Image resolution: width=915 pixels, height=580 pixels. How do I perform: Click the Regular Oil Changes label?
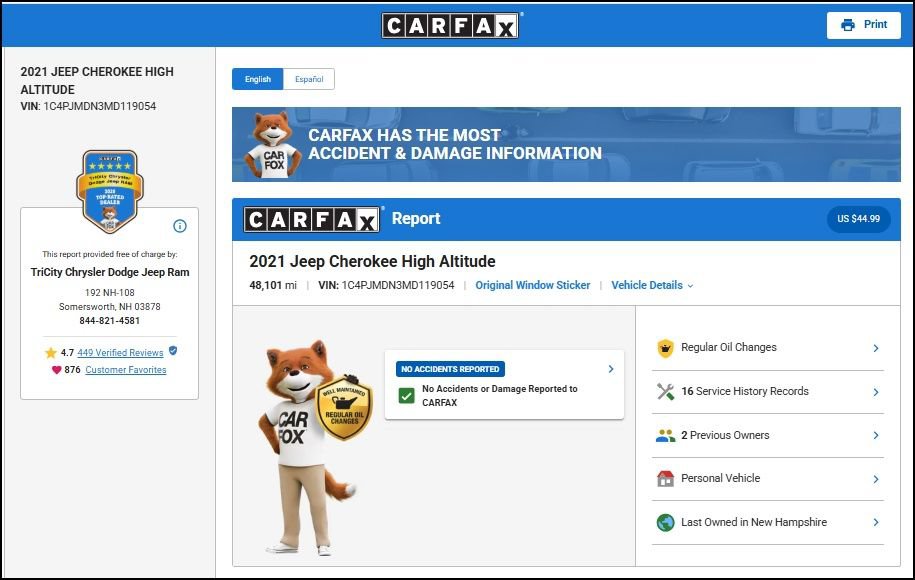(729, 347)
